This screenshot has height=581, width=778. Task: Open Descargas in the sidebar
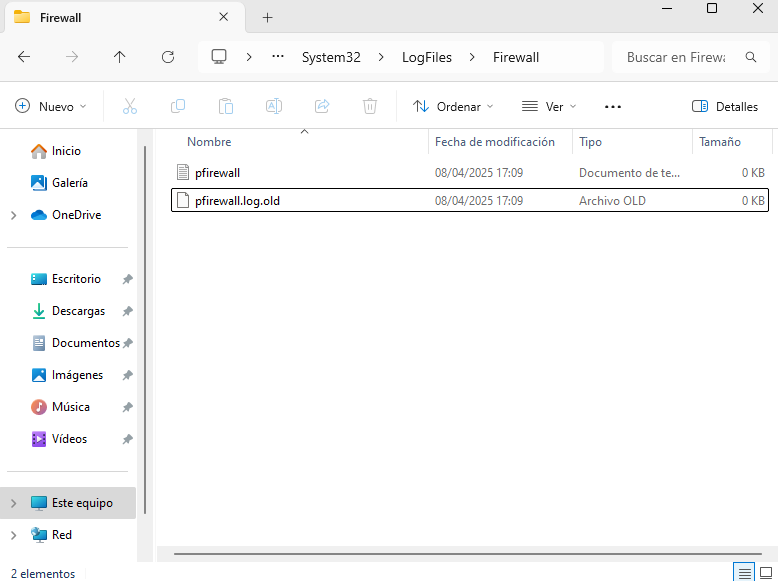coord(78,311)
